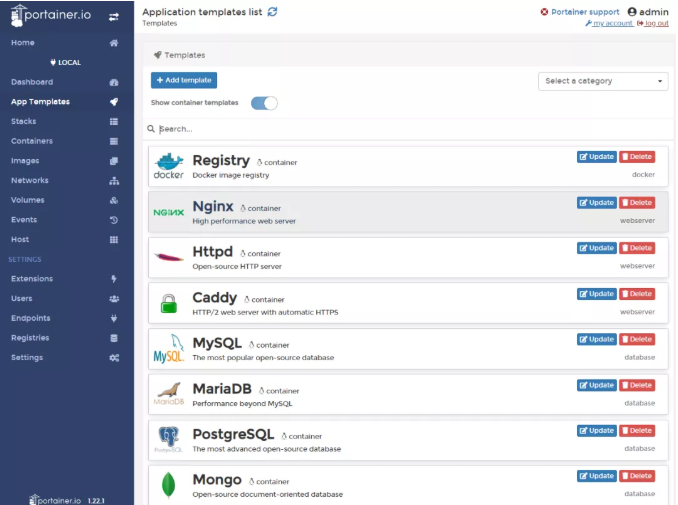Click the green Caddy padlock icon
Image resolution: width=678 pixels, height=505 pixels.
(x=168, y=303)
